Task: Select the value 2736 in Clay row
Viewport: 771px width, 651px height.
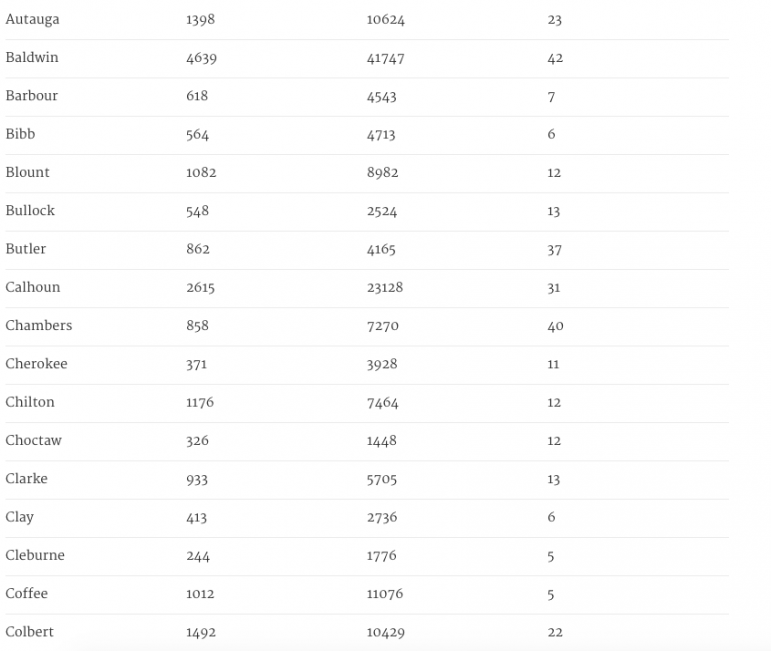Action: (382, 518)
